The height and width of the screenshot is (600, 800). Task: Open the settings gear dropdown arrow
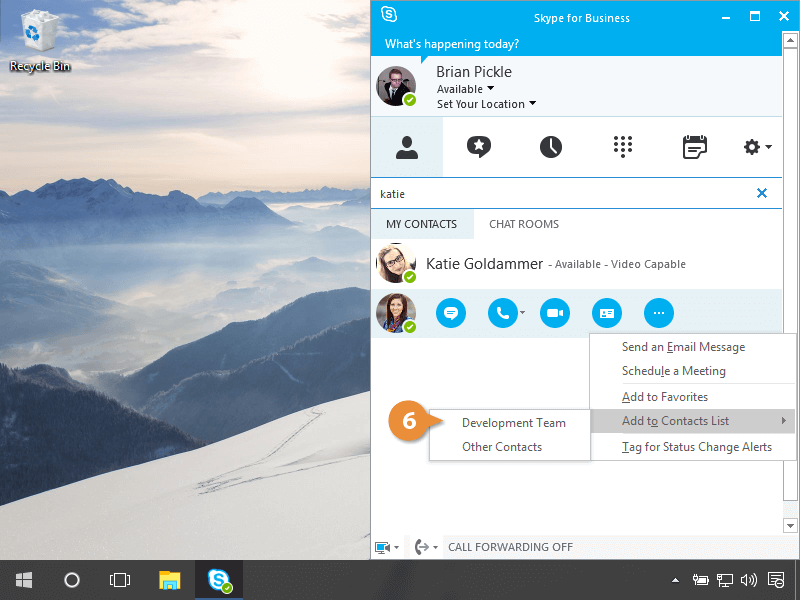pos(768,148)
